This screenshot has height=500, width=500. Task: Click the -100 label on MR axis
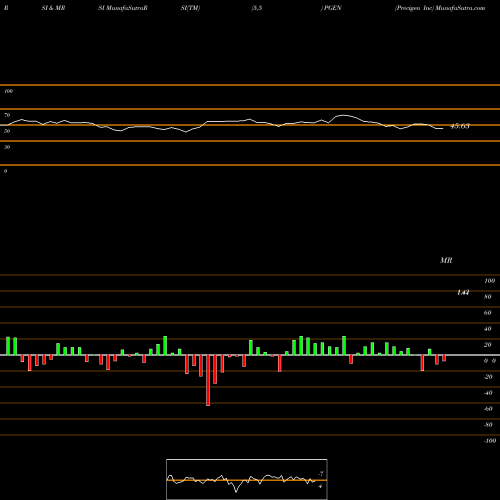point(489,441)
